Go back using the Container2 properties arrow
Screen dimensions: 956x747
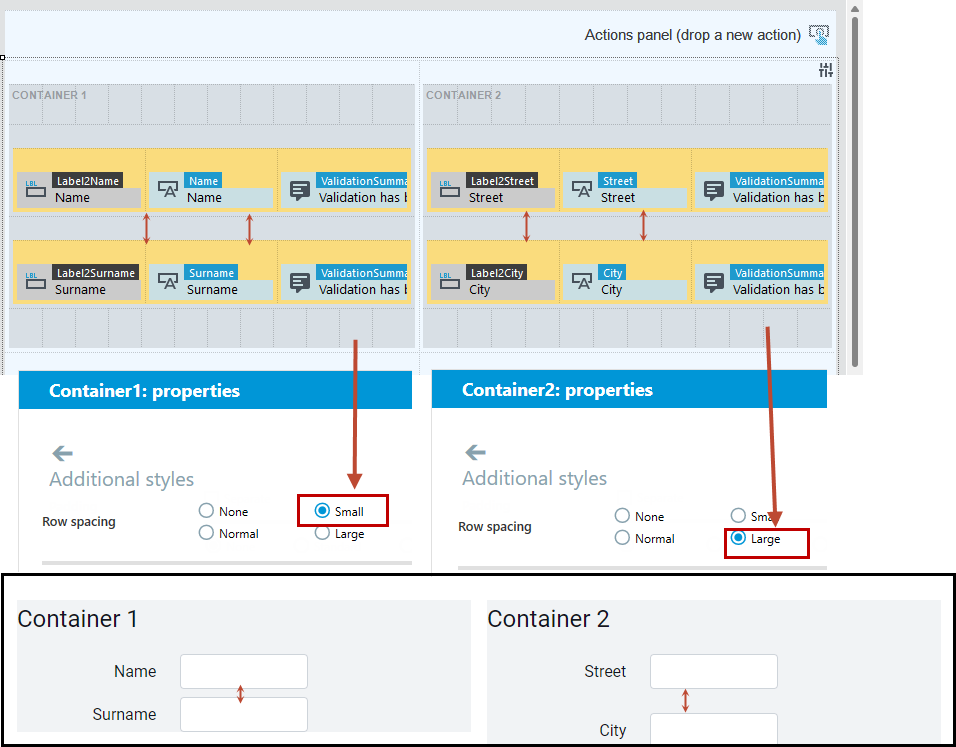(476, 452)
